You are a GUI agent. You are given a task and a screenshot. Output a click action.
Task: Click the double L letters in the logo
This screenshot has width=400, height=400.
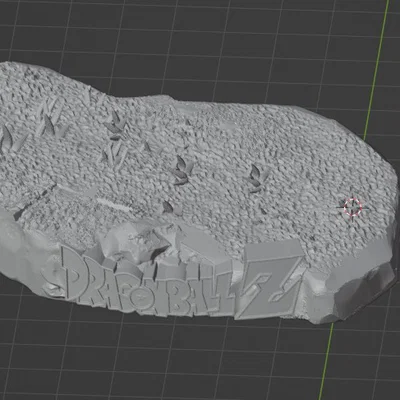pos(208,289)
